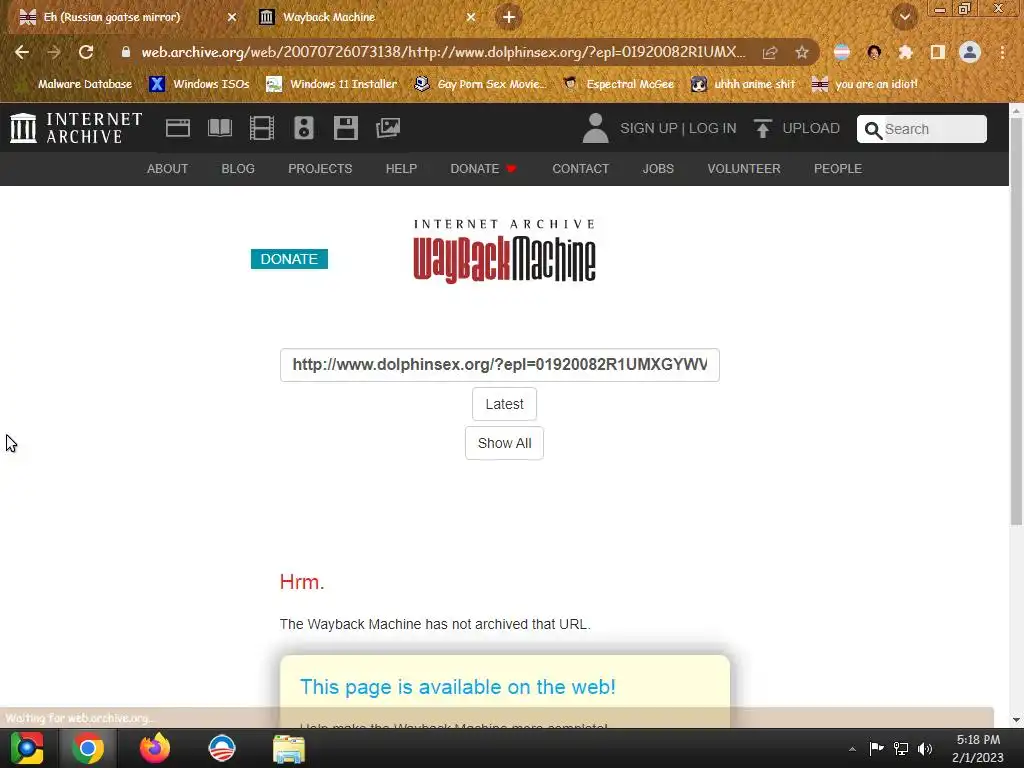
Task: Click SIGN UP | LOG IN link
Action: coord(678,128)
